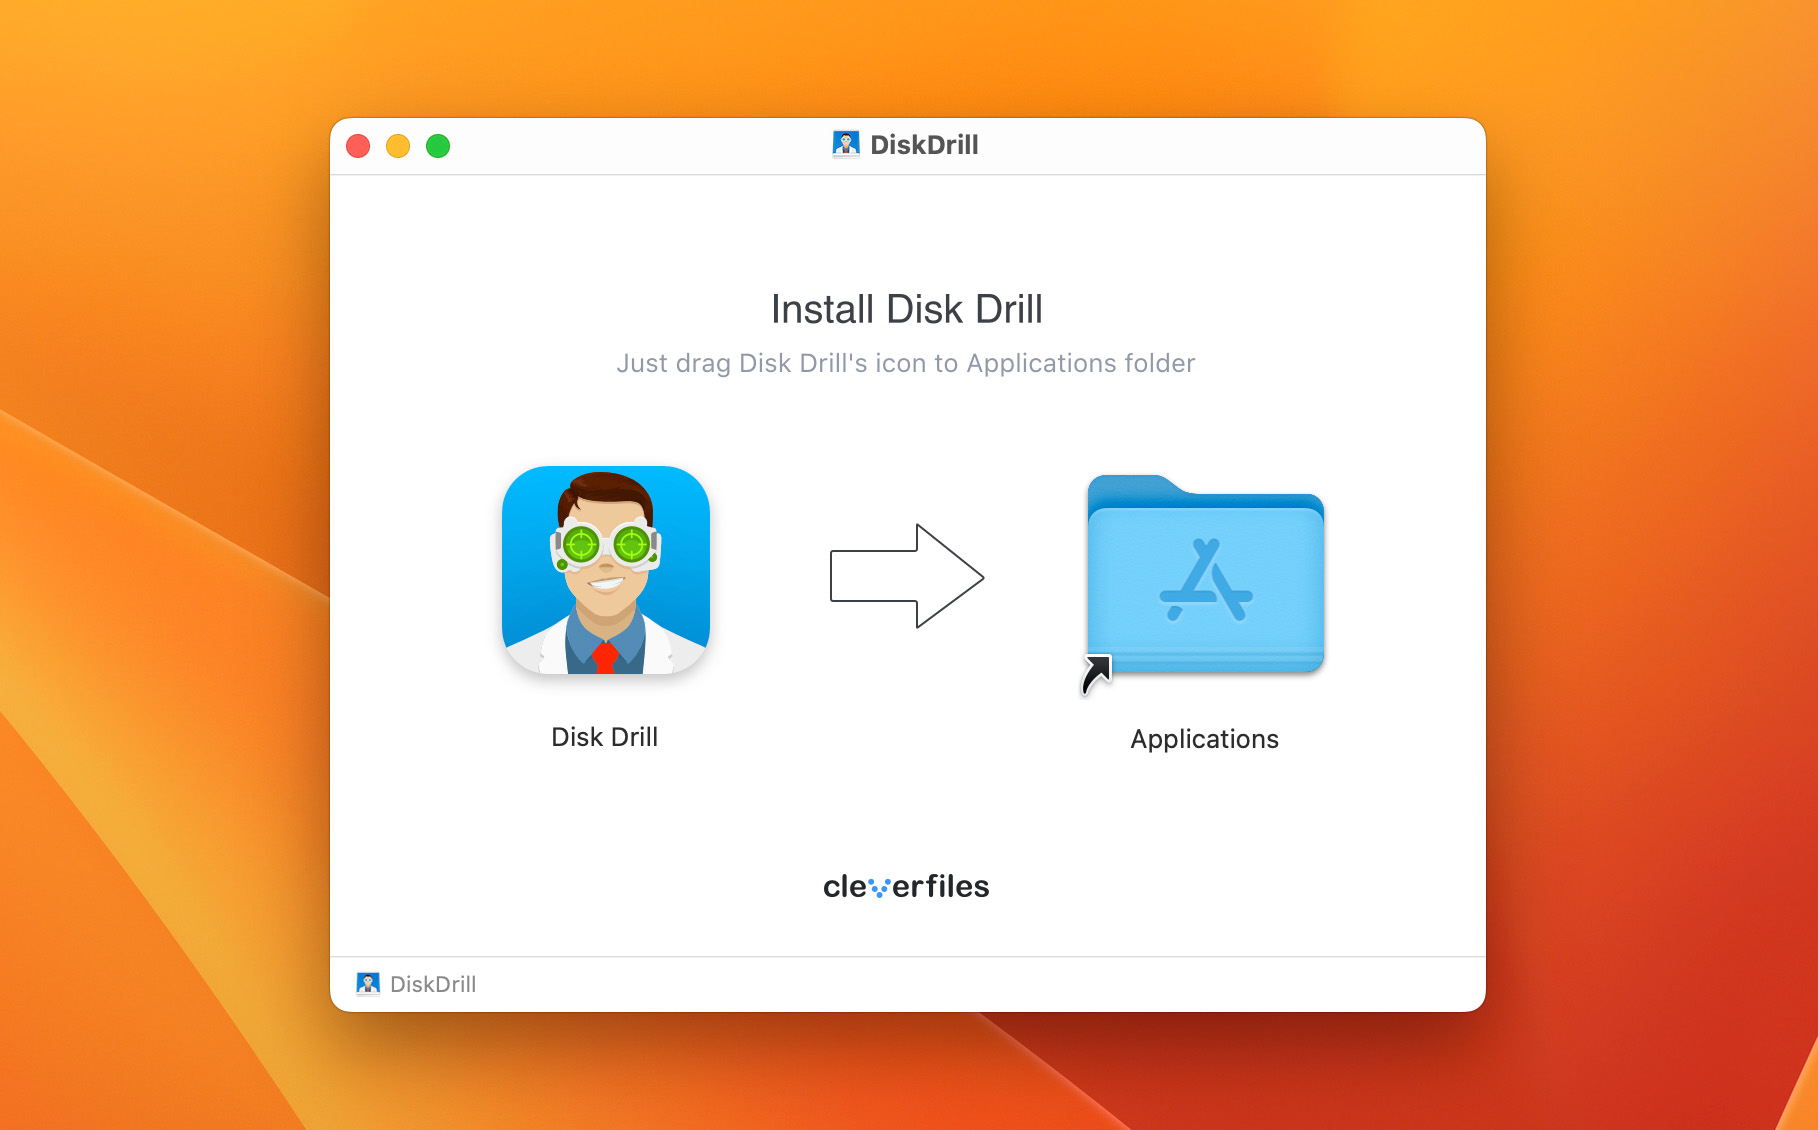1818x1130 pixels.
Task: Minimize the DiskDrill window with yellow button
Action: coord(398,146)
